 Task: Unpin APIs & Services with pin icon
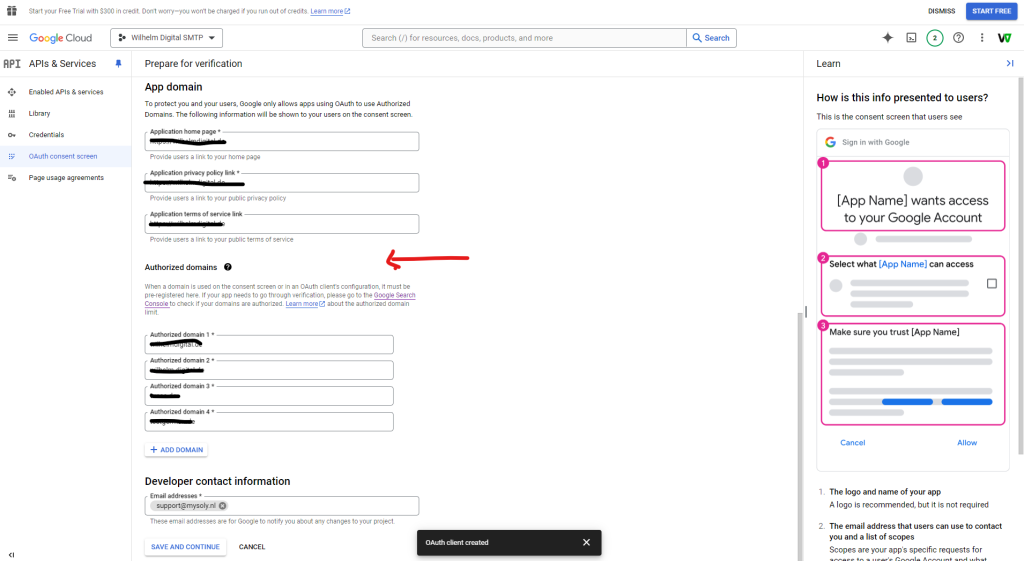click(x=118, y=63)
